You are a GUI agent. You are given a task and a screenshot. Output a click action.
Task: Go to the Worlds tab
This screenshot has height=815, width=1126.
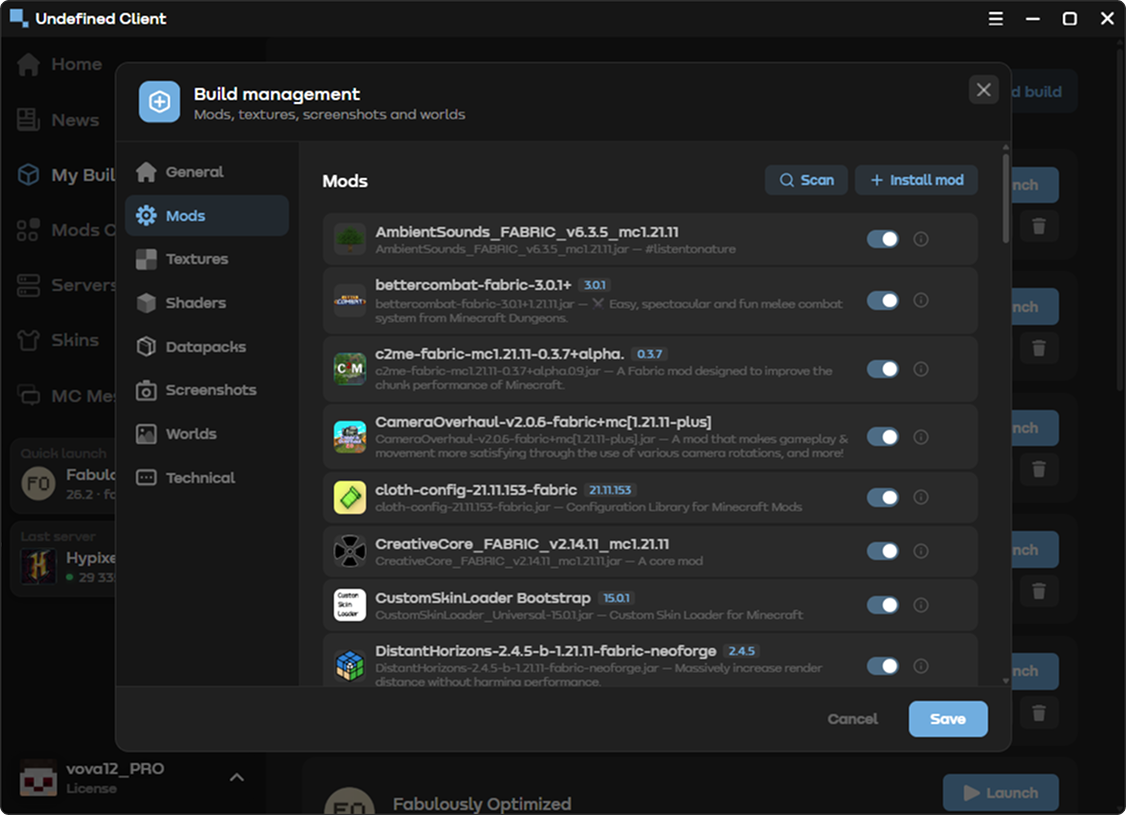[x=207, y=434]
